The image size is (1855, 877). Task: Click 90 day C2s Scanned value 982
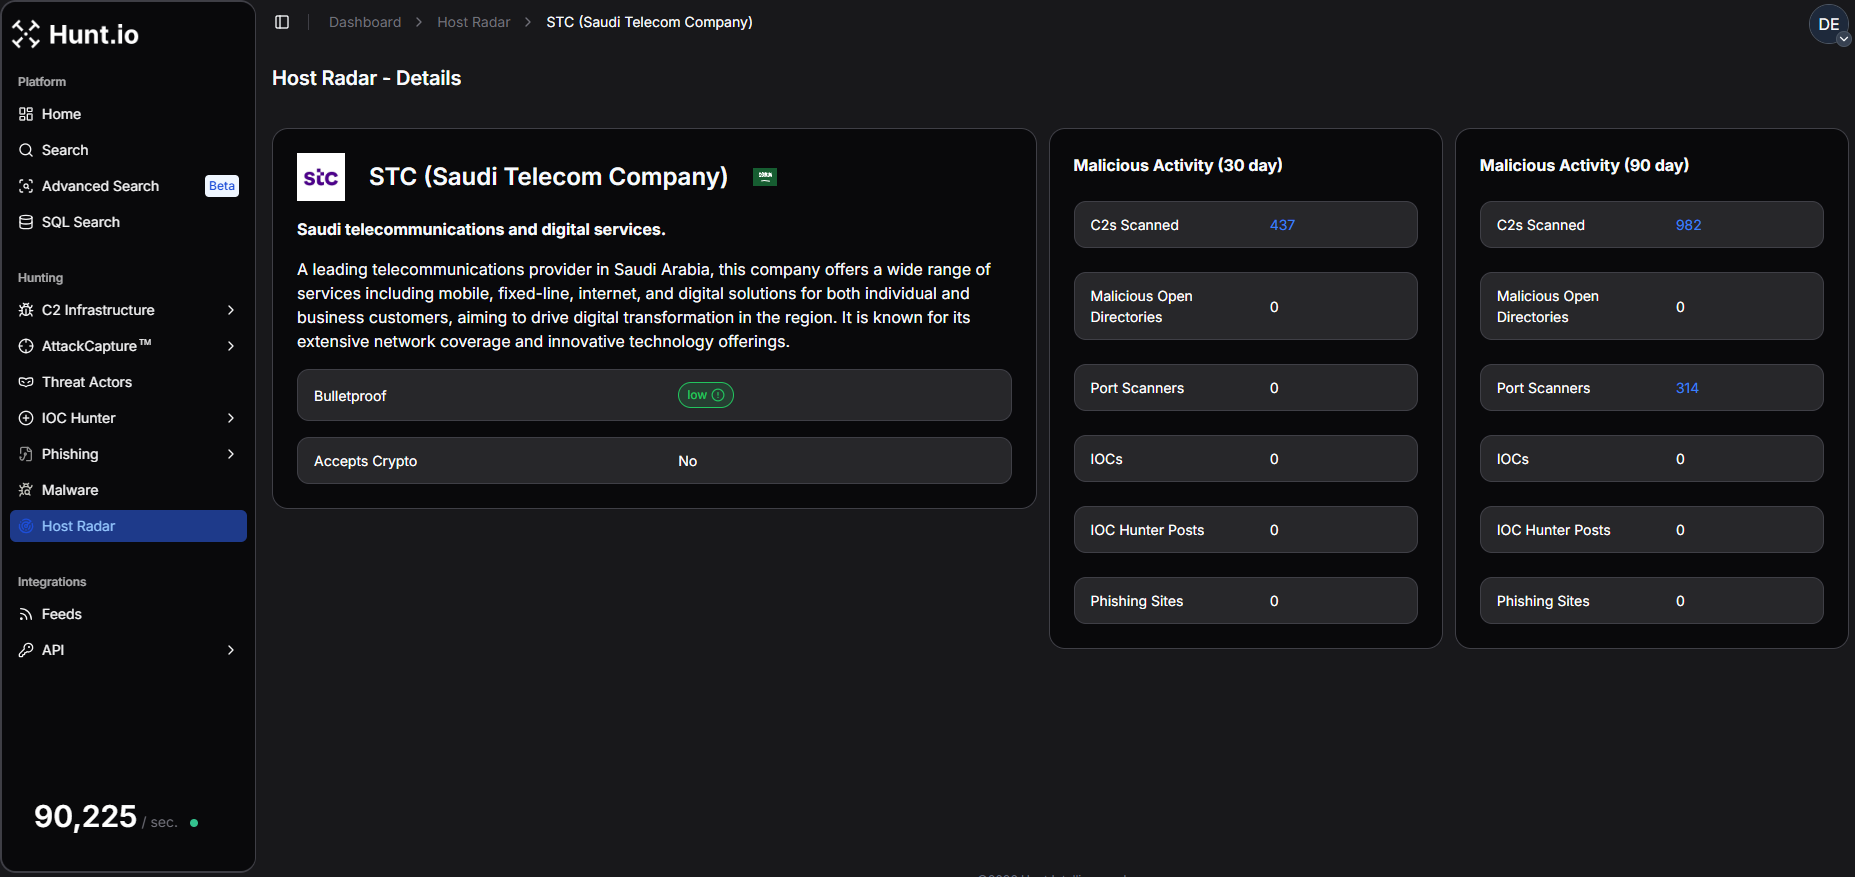tap(1688, 225)
